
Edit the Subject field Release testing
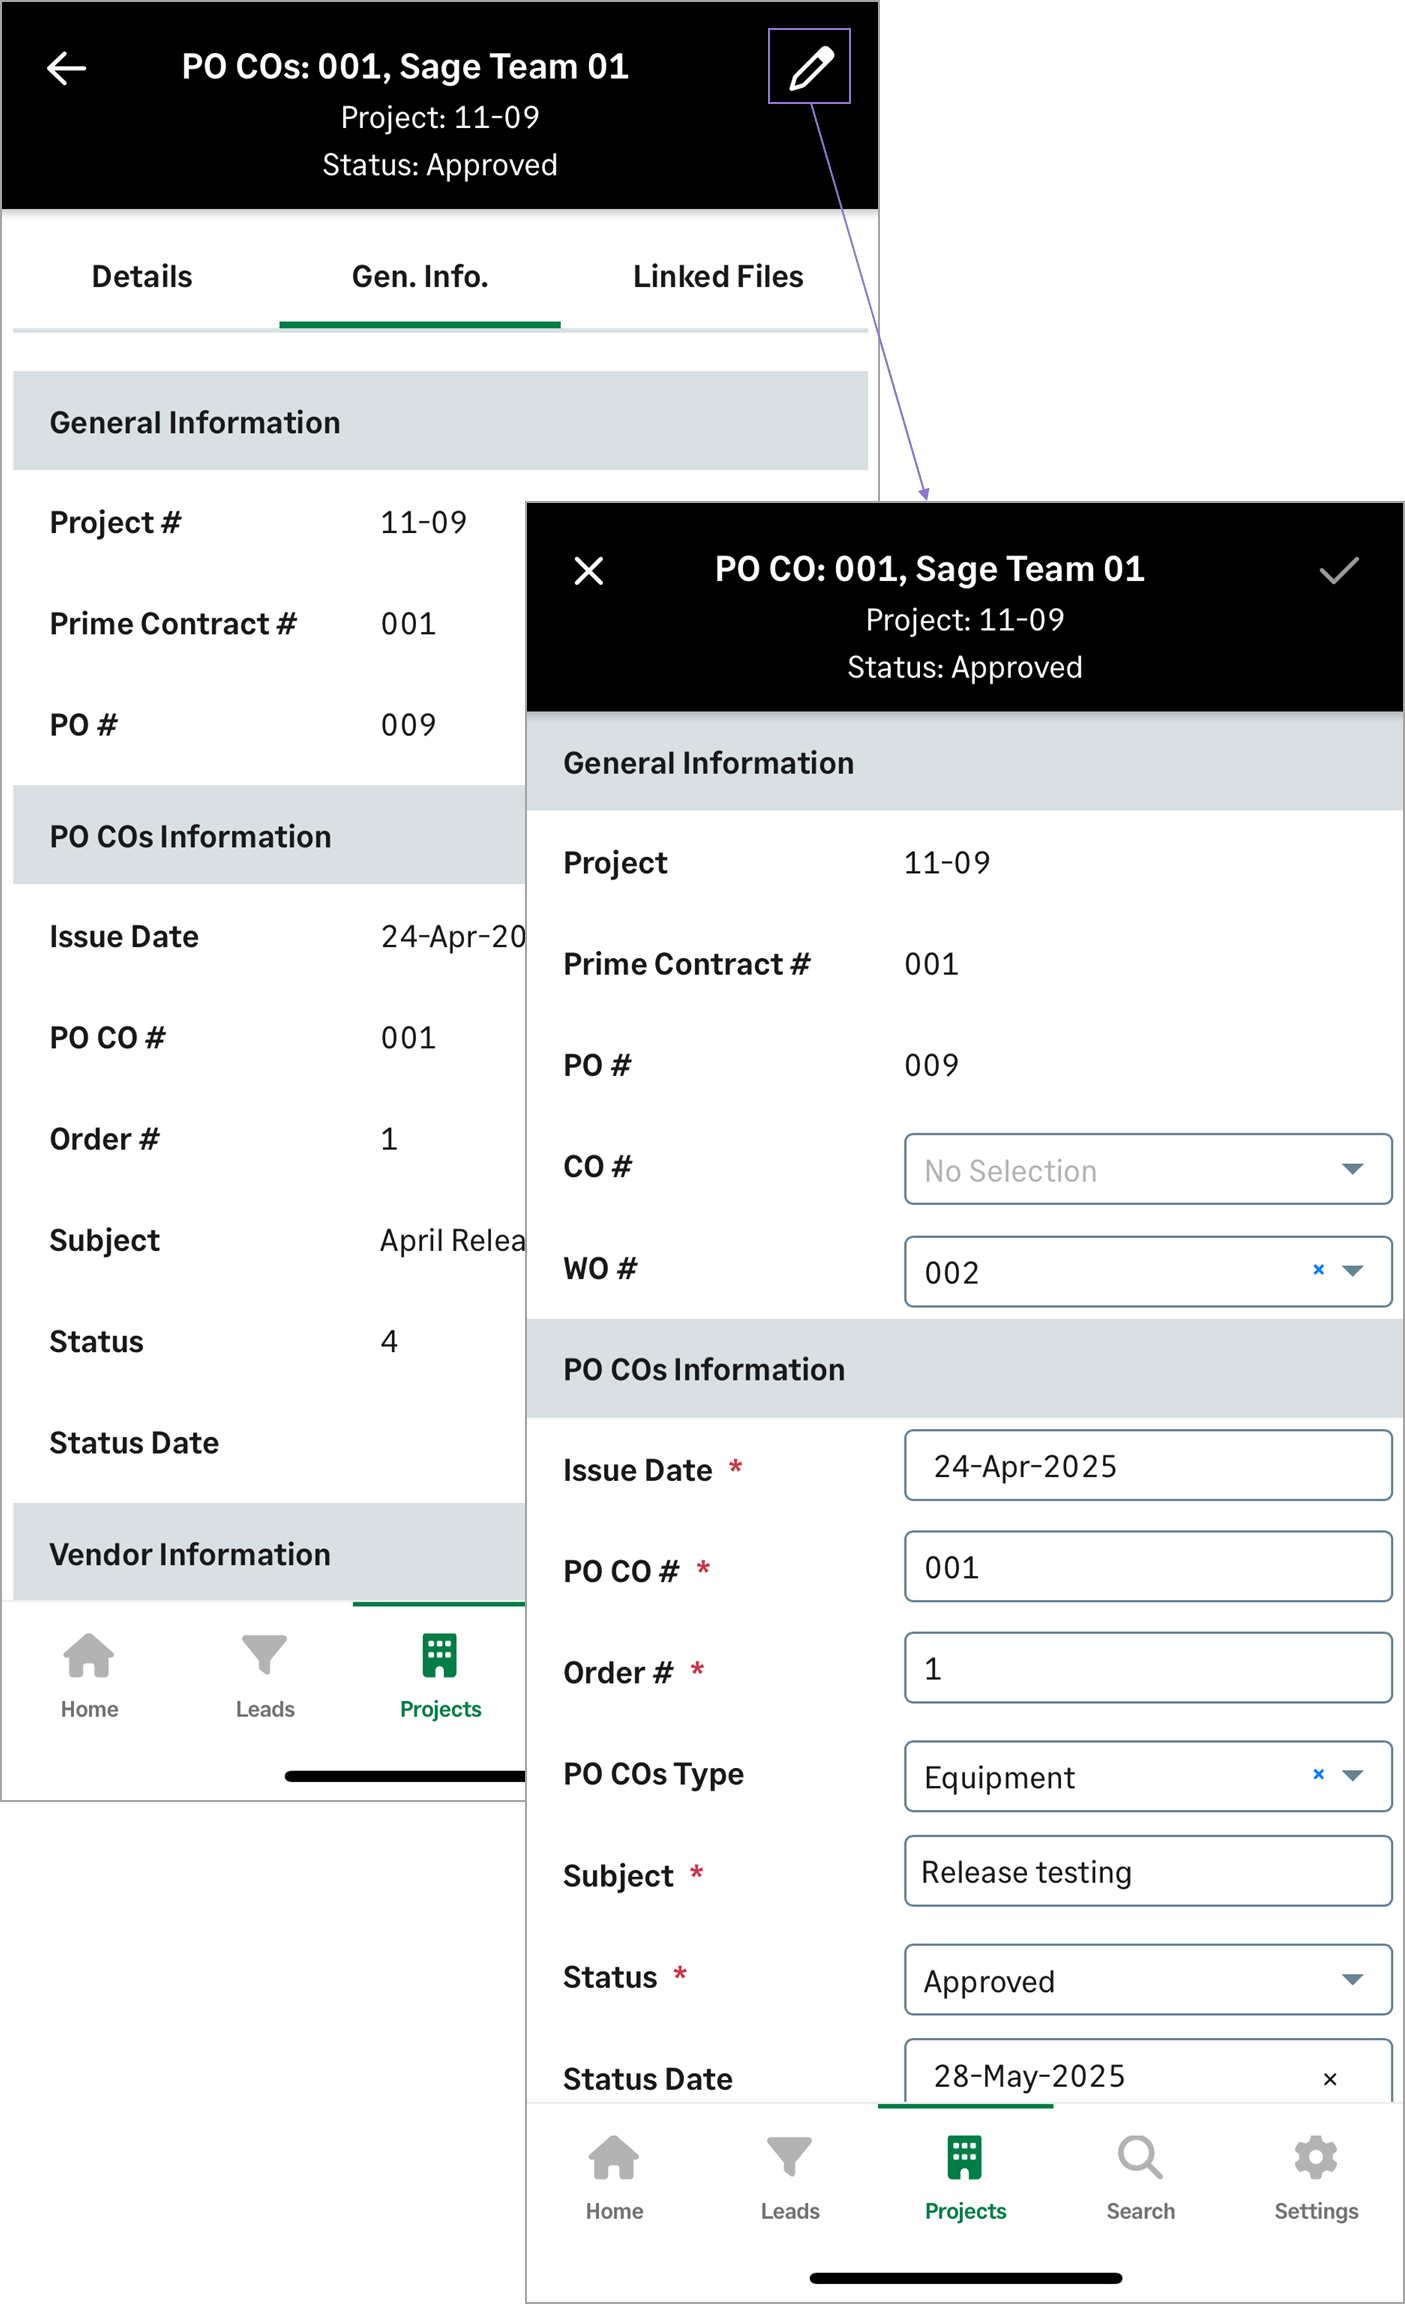click(1148, 1871)
